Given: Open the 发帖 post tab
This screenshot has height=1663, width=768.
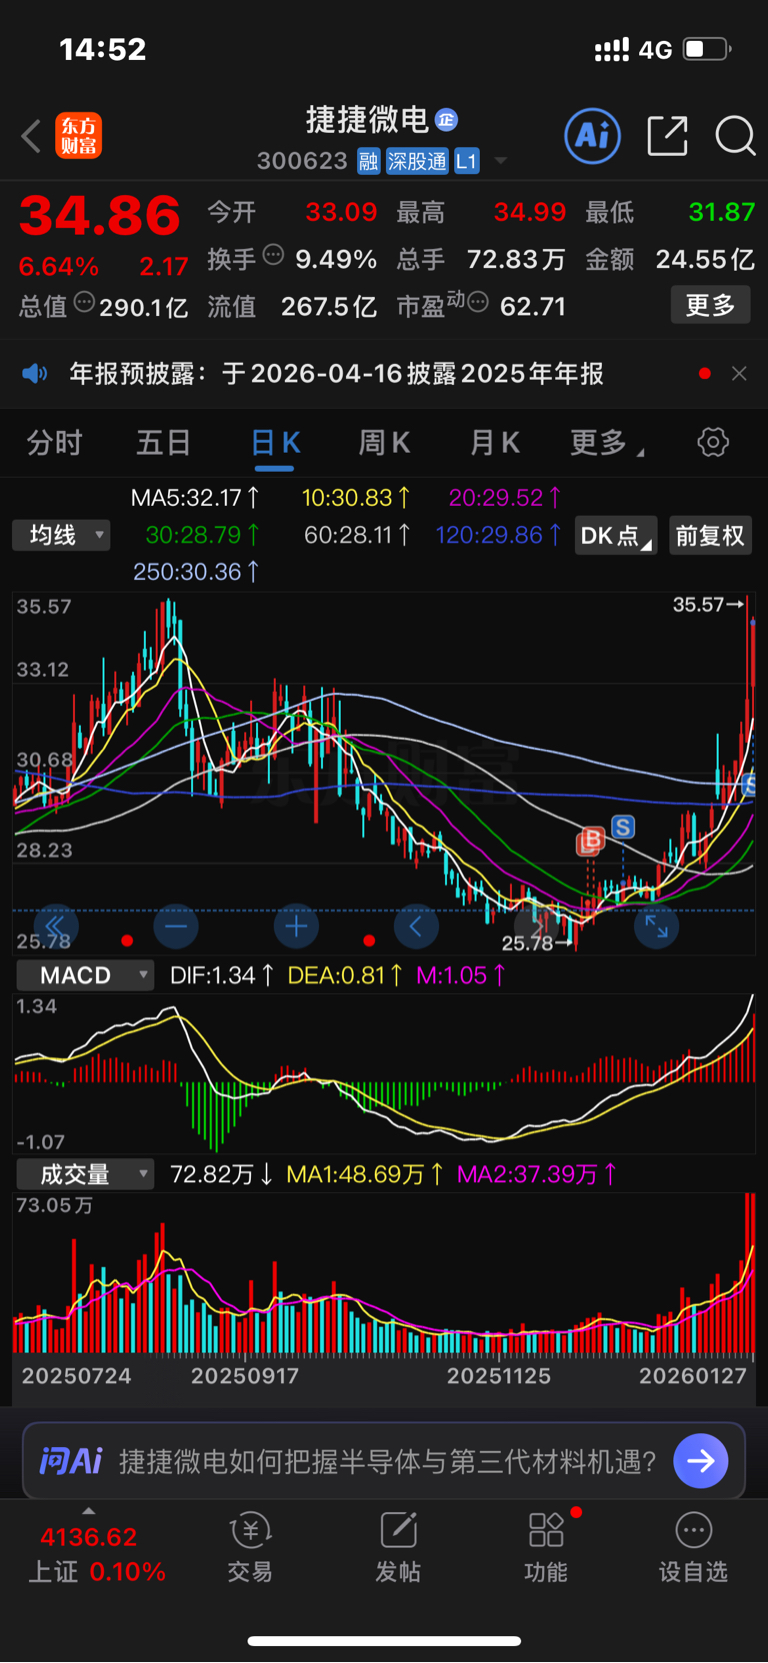Looking at the screenshot, I should (398, 1547).
